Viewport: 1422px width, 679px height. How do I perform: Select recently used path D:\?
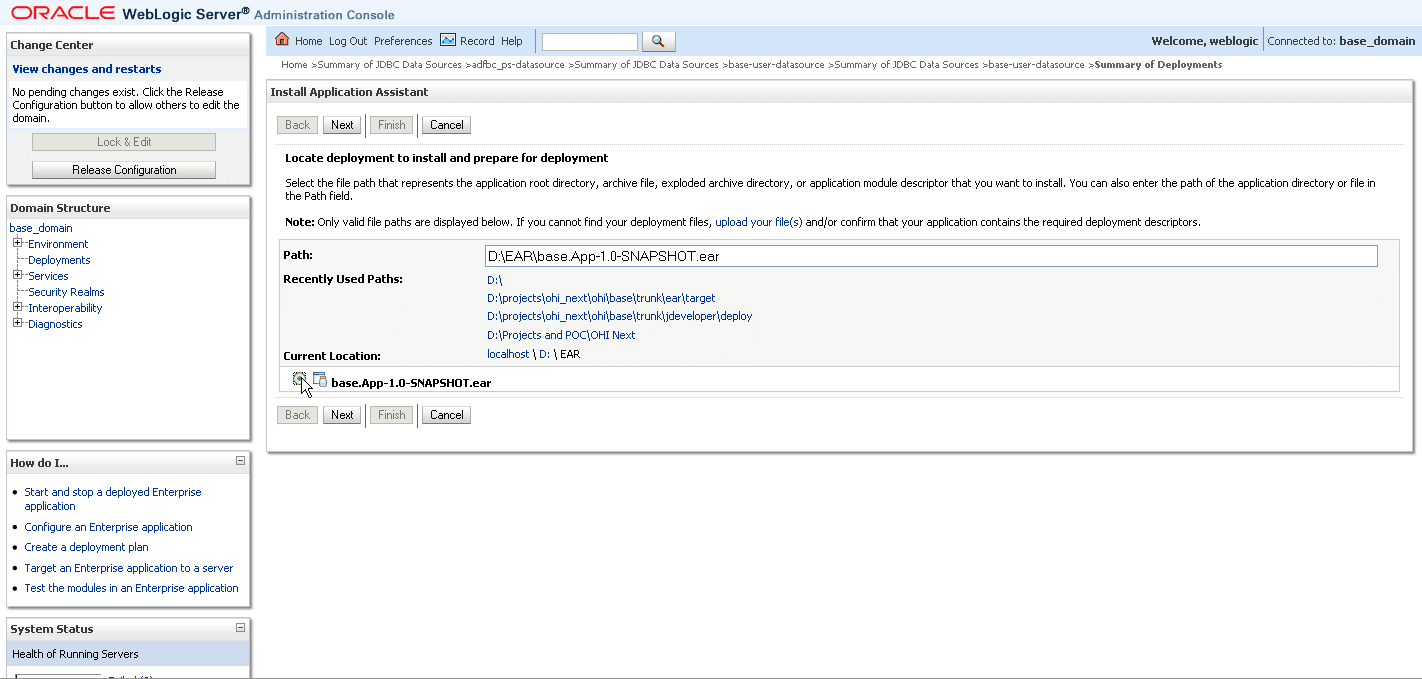tap(494, 281)
